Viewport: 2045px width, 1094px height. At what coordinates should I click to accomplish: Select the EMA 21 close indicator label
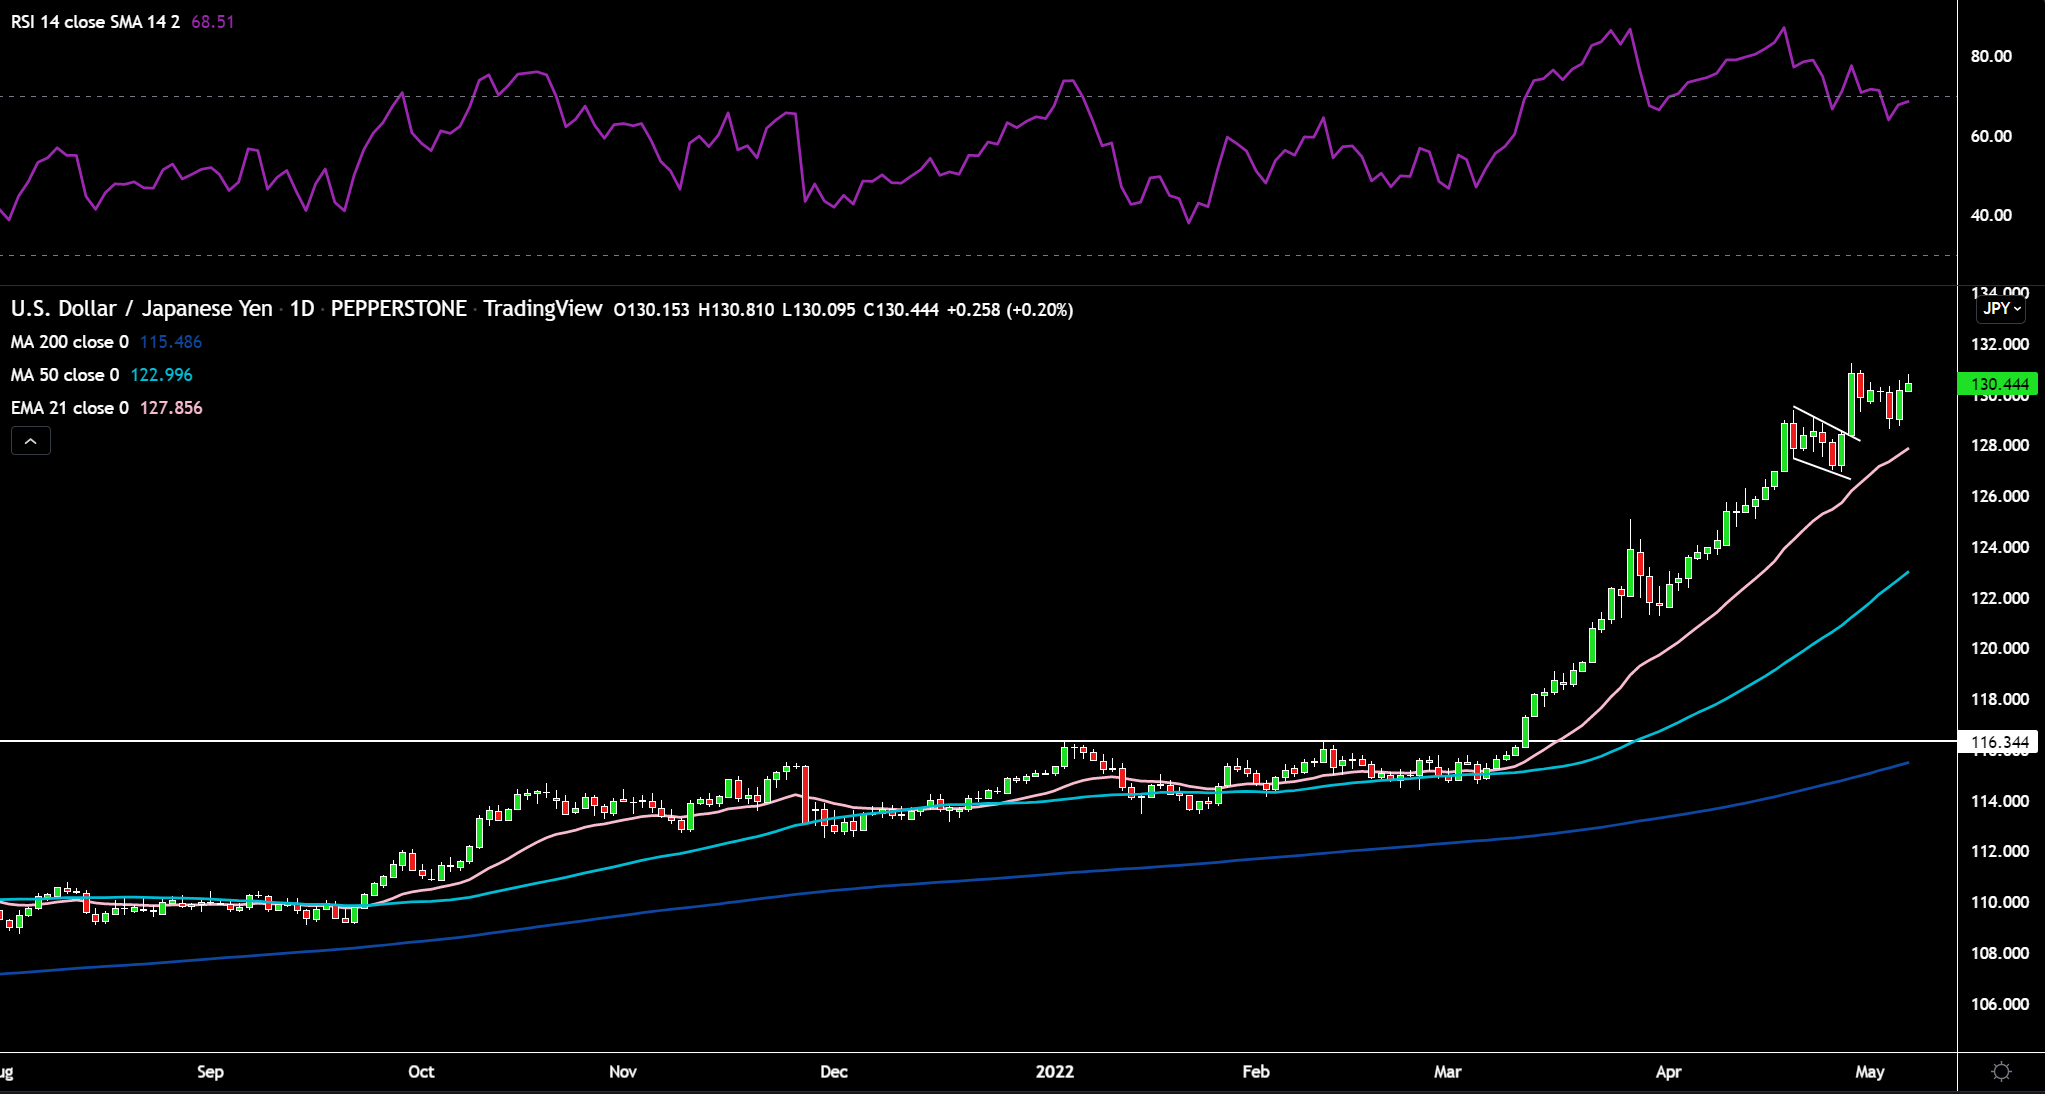coord(69,408)
